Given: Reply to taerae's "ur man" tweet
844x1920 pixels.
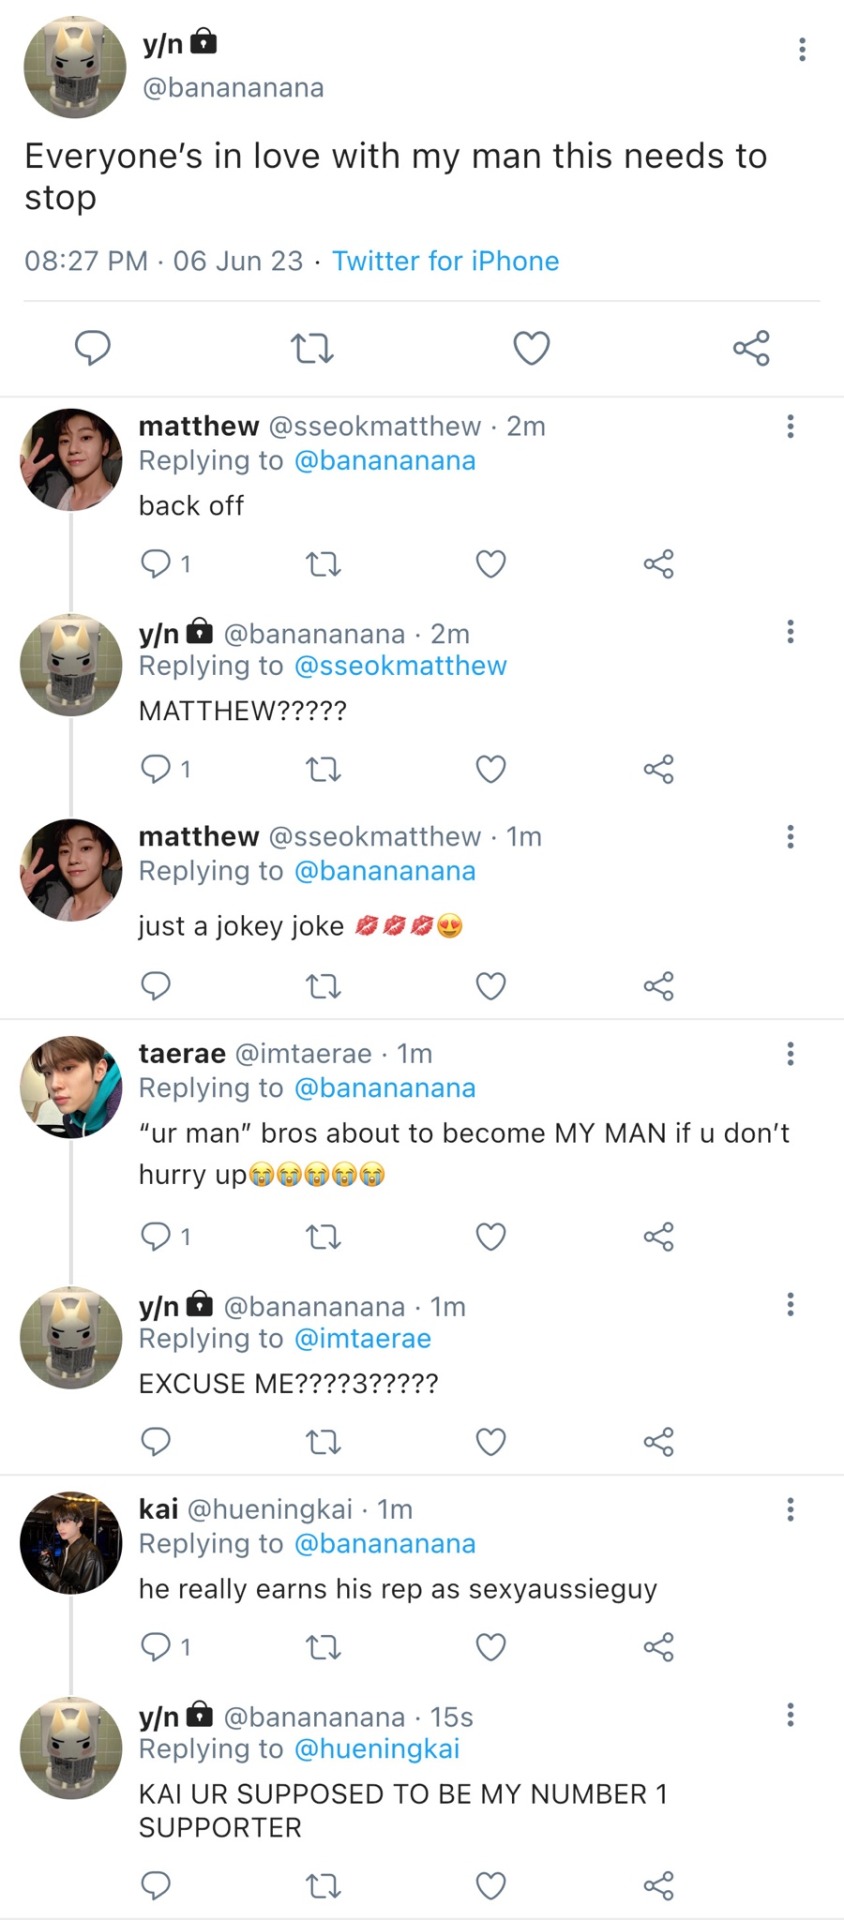Looking at the screenshot, I should (x=156, y=1237).
